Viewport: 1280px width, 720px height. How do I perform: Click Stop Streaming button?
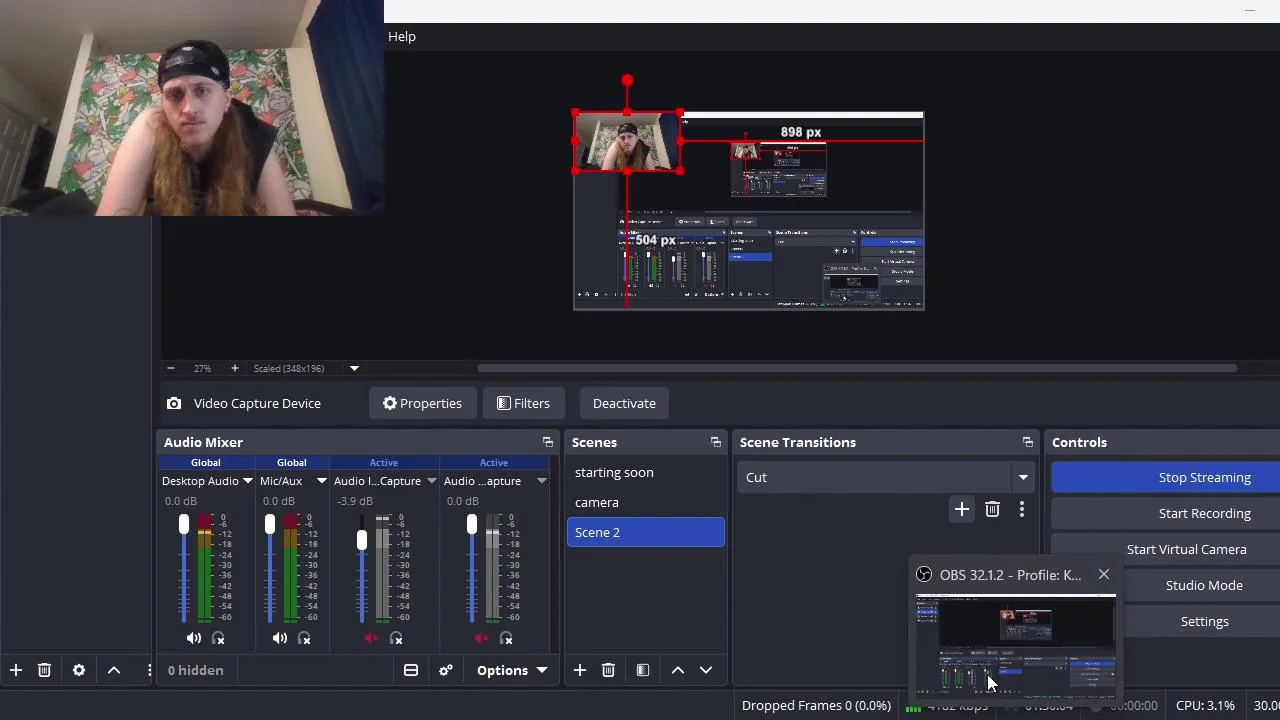tap(1166, 477)
